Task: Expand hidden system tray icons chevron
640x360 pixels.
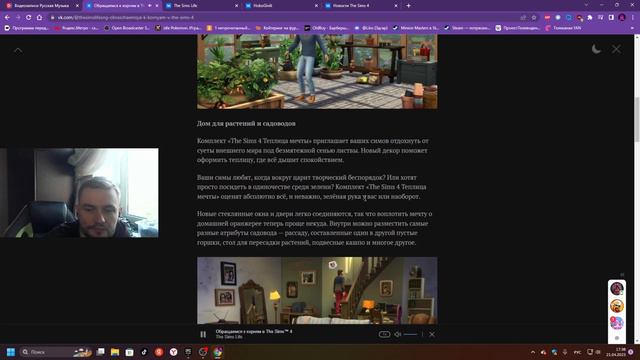Action: coord(533,352)
